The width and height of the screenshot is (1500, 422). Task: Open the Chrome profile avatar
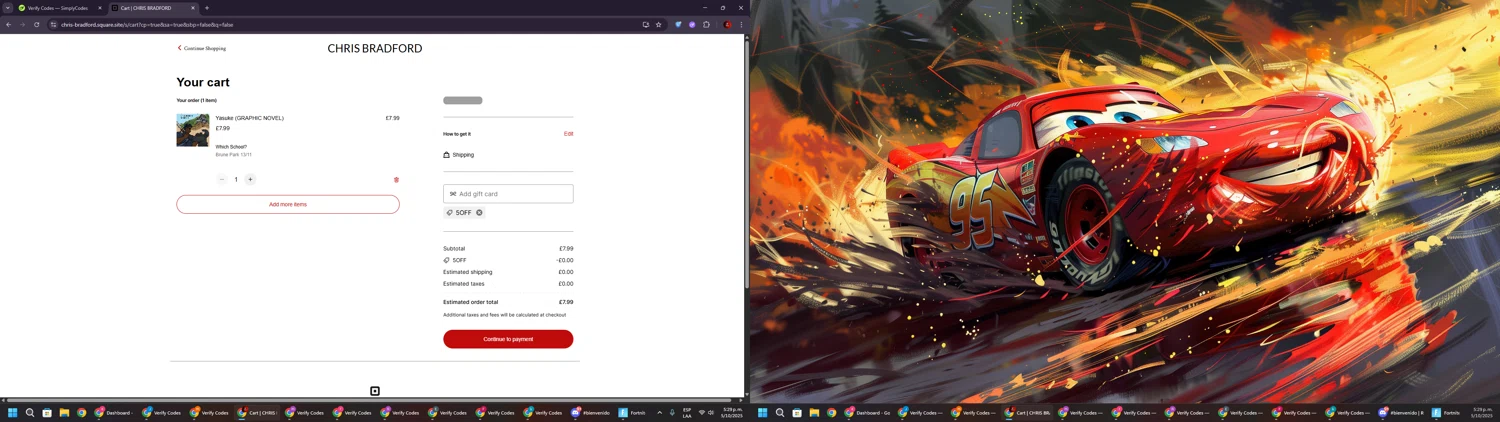pos(728,24)
